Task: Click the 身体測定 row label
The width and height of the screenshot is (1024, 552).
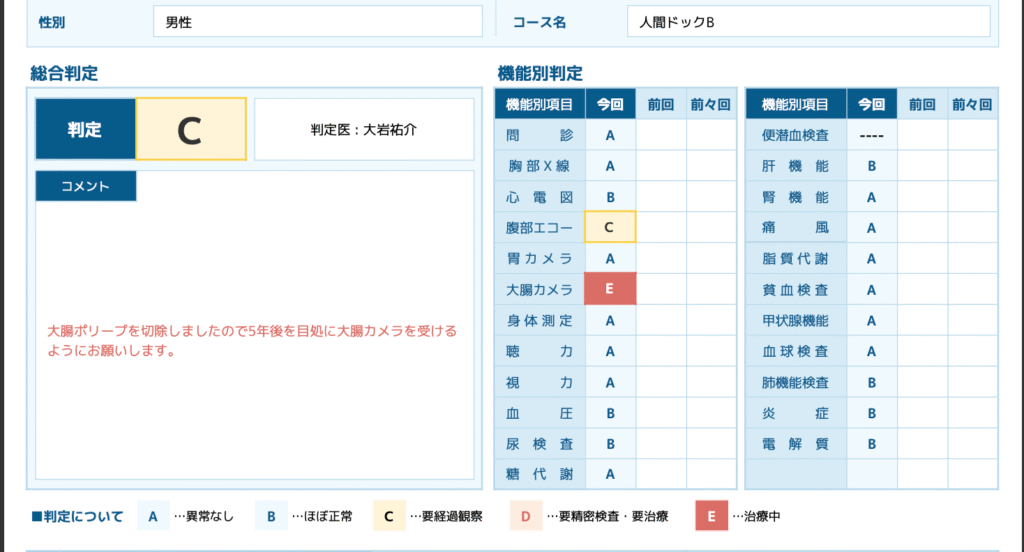Action: point(539,320)
